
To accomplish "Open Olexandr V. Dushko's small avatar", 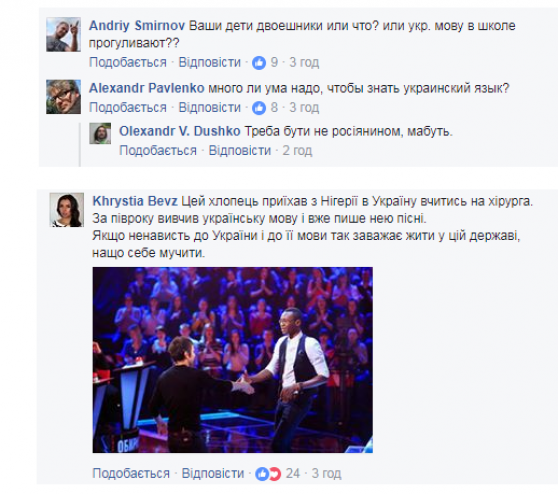I will pyautogui.click(x=100, y=133).
